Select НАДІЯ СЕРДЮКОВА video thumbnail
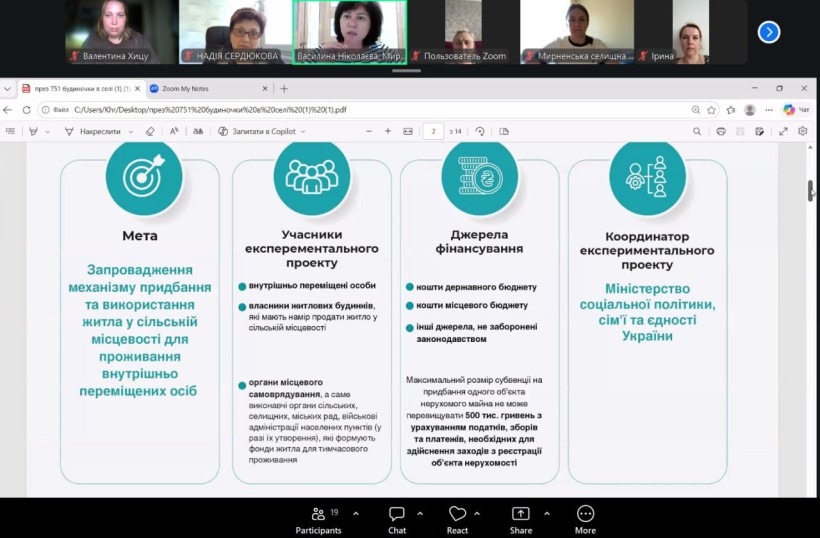This screenshot has width=820, height=538. (x=235, y=32)
